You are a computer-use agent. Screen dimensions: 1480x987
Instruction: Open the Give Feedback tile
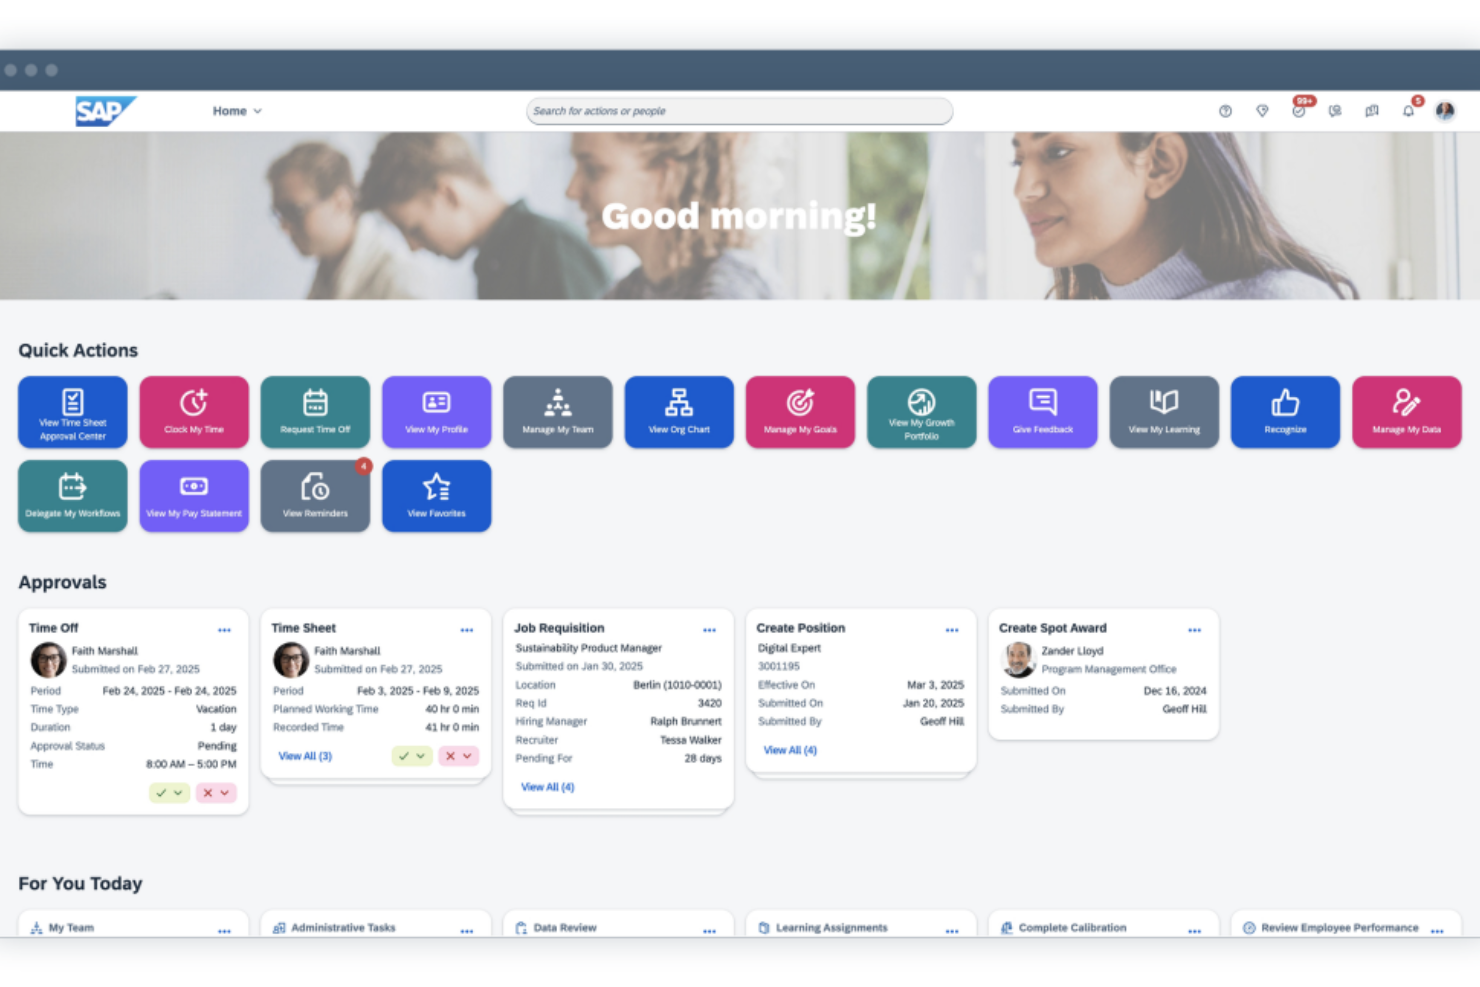point(1042,411)
